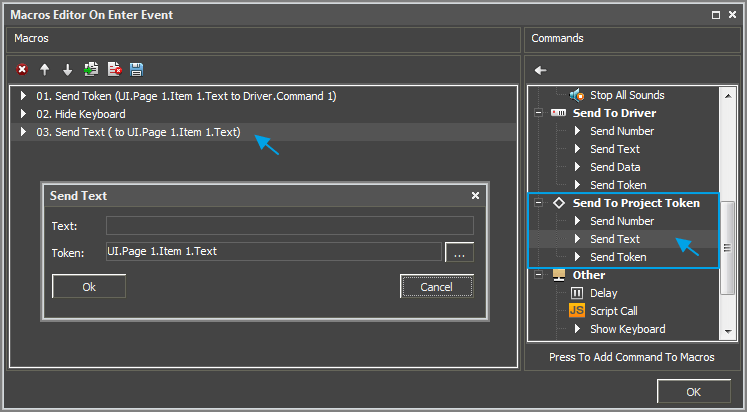747x412 pixels.
Task: Select Send Text under Send To Project Token
Action: (615, 239)
